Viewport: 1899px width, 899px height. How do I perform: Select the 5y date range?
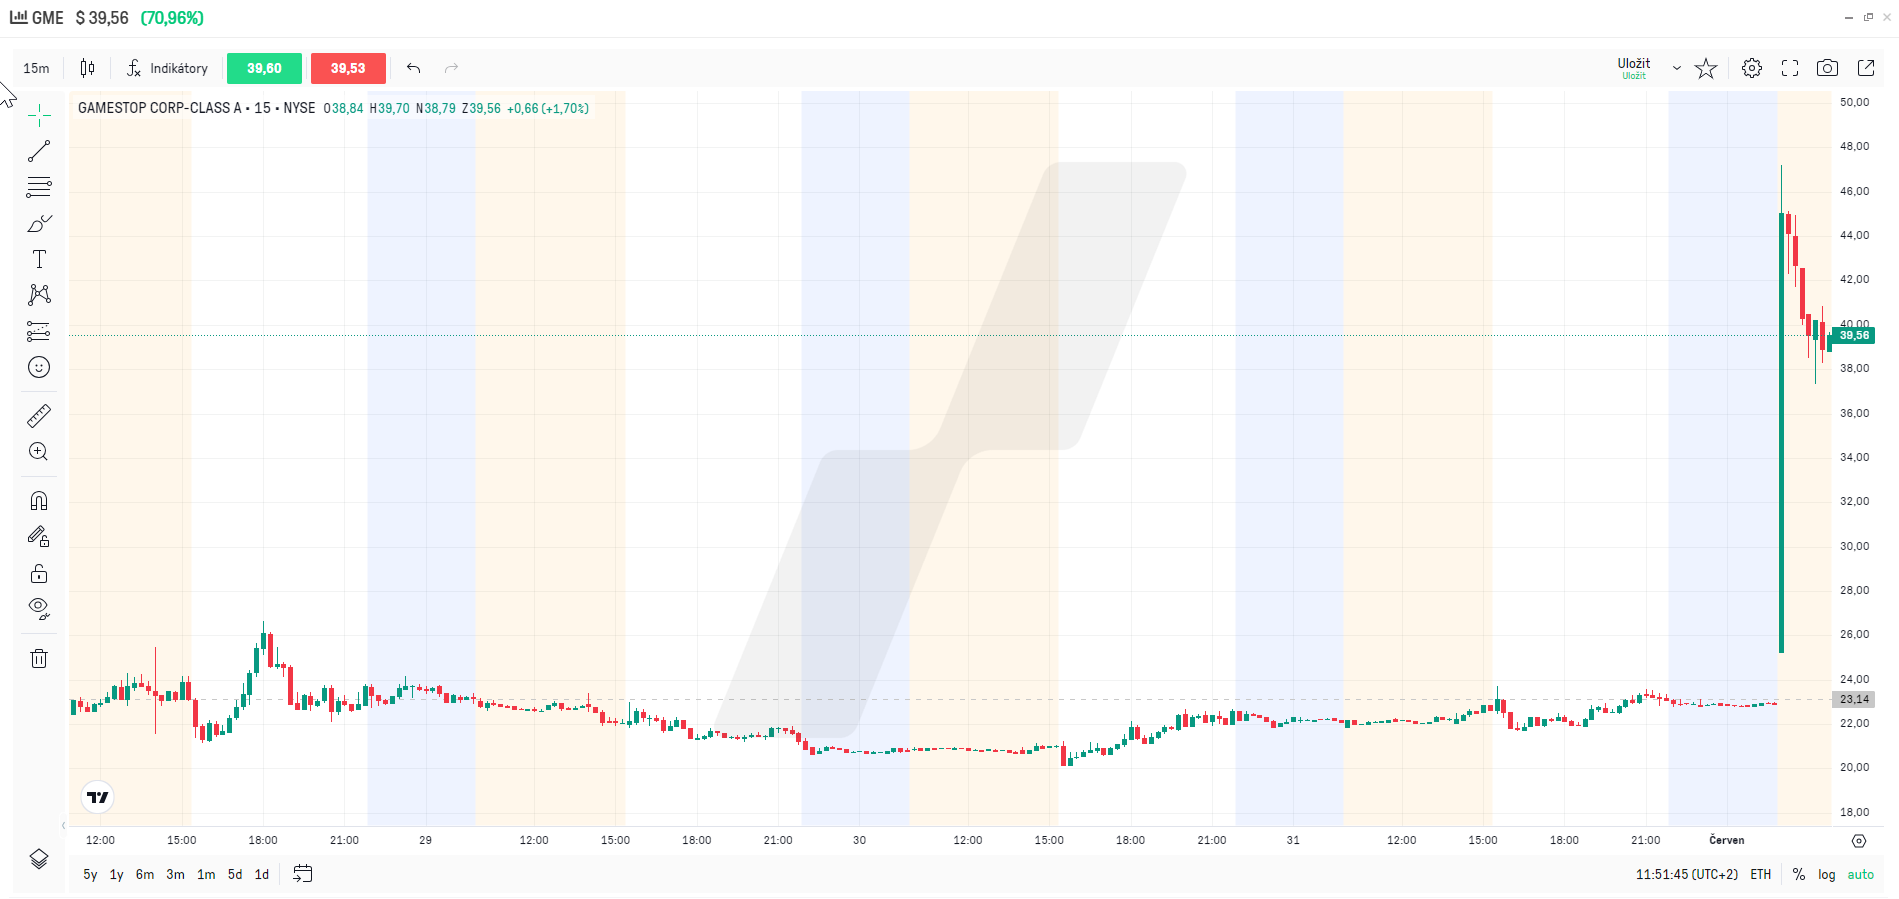tap(90, 874)
